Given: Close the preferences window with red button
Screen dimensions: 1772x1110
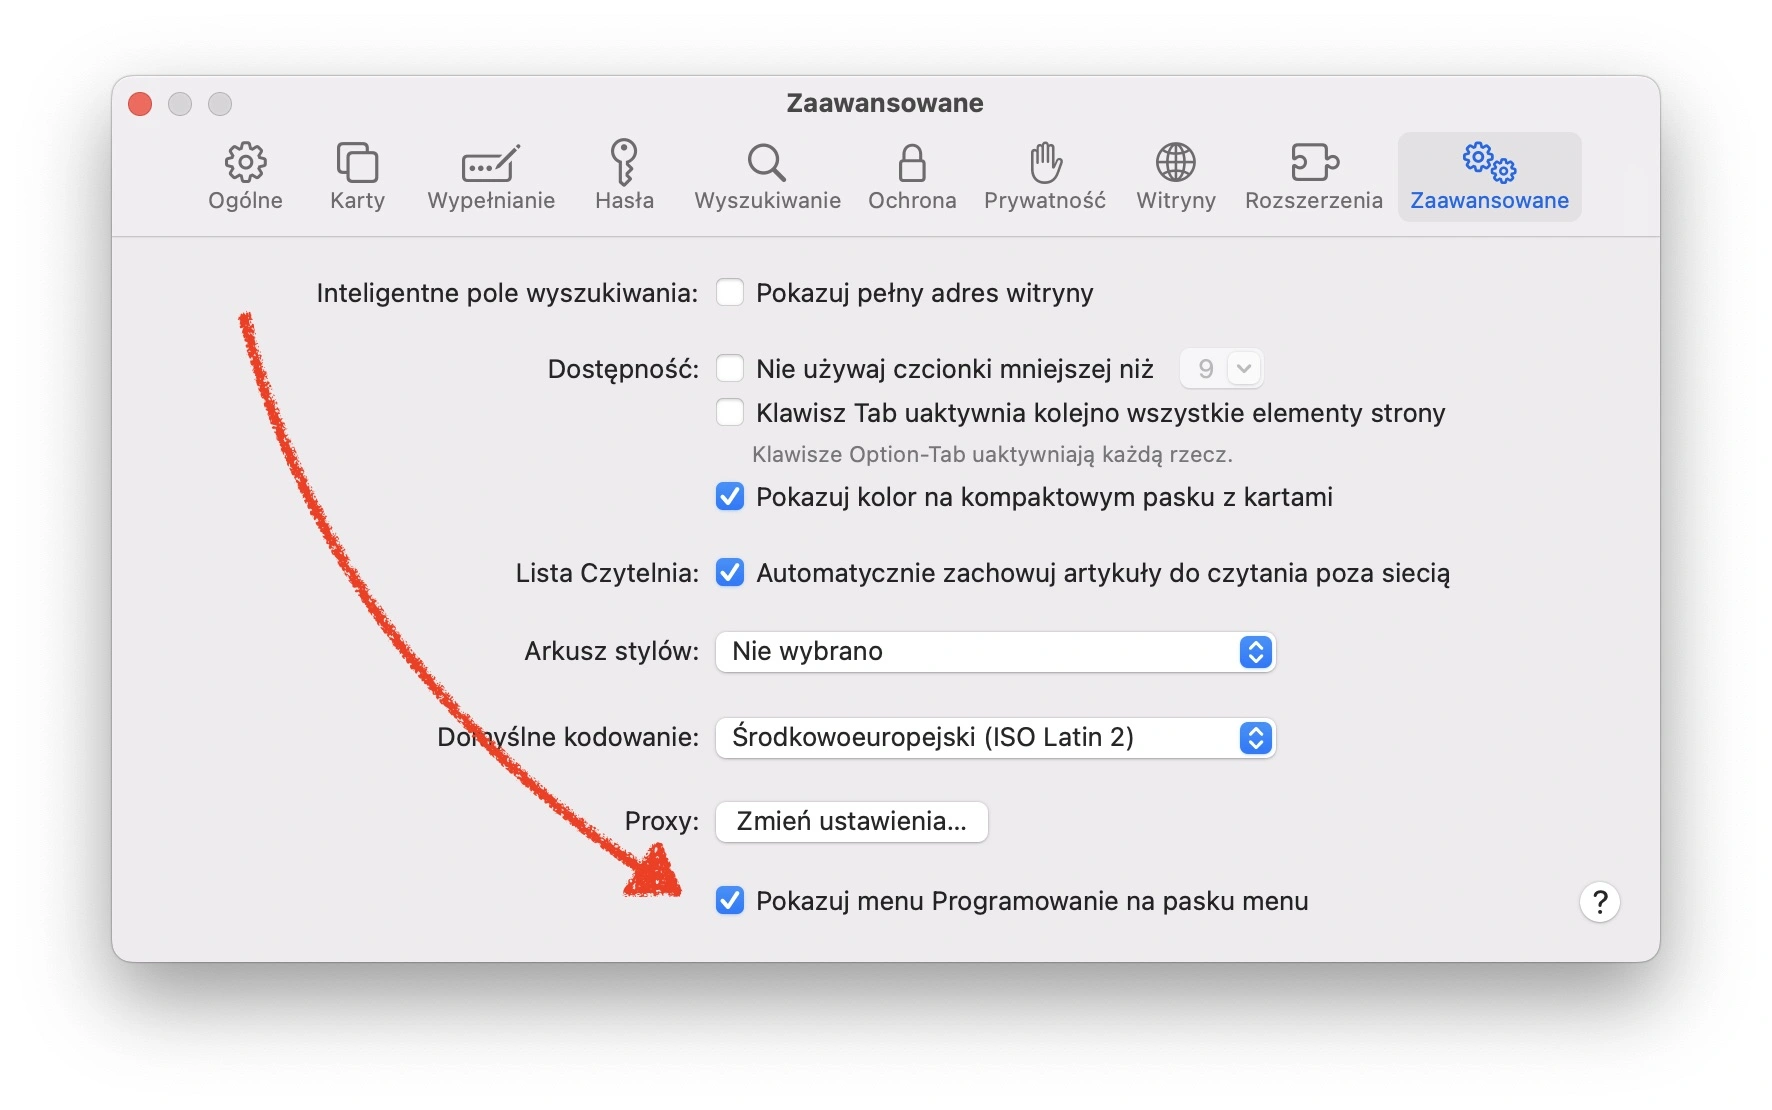Looking at the screenshot, I should (140, 104).
